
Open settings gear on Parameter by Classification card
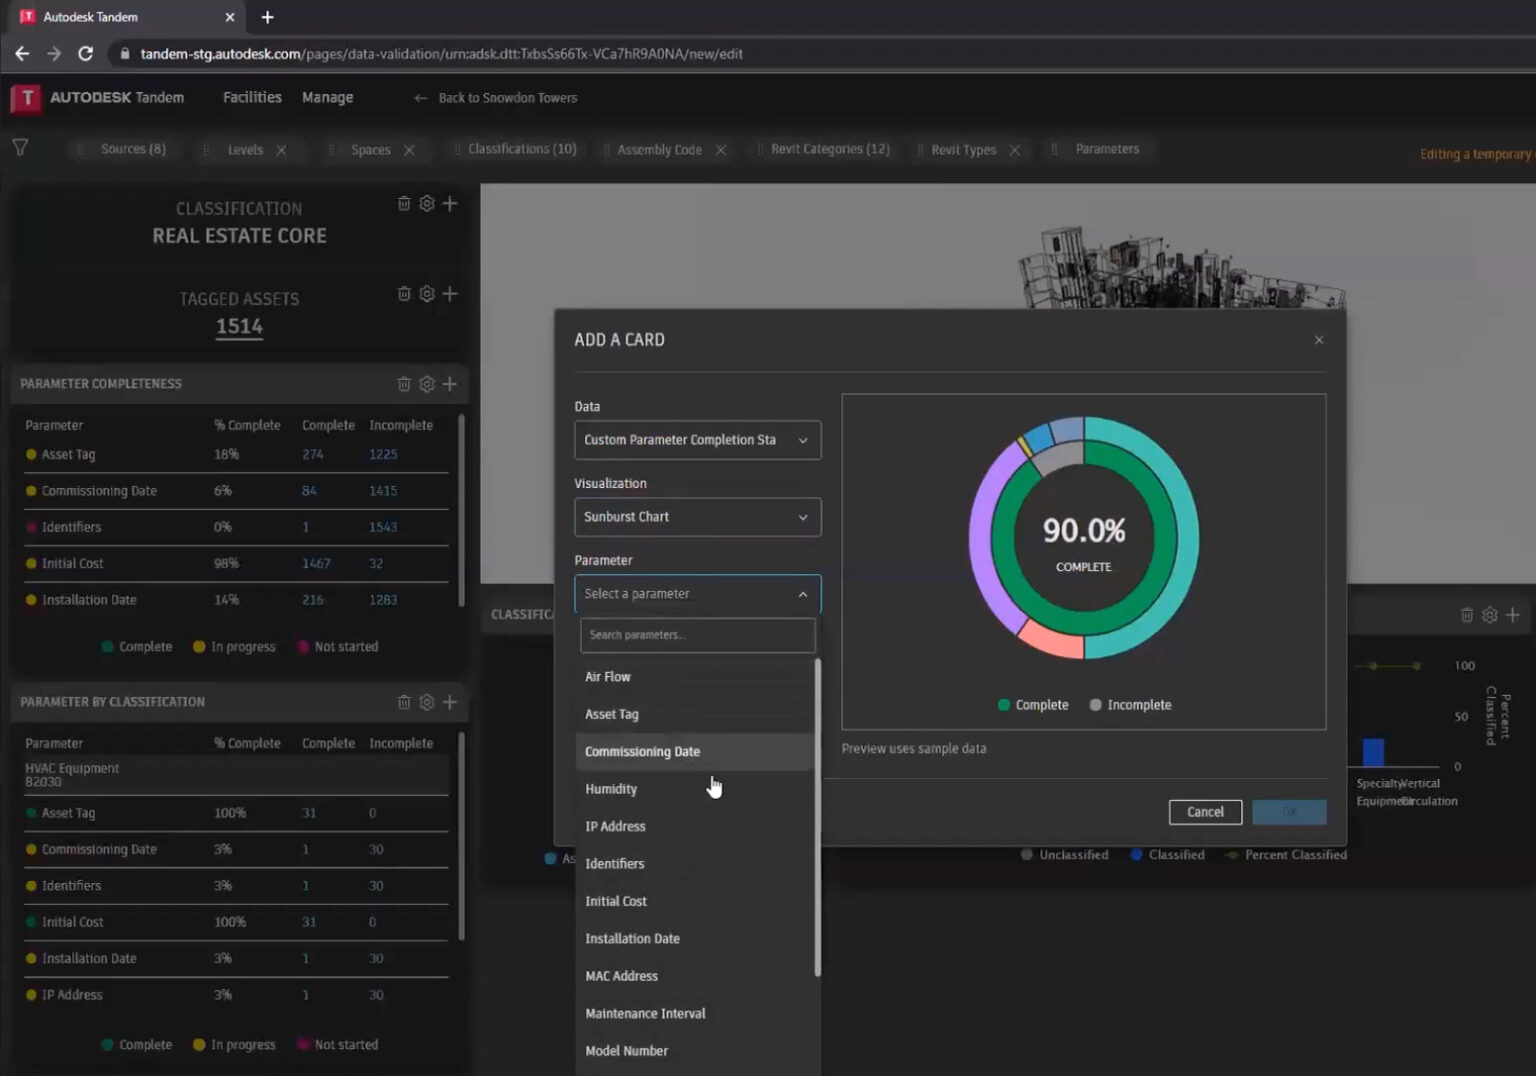click(427, 702)
